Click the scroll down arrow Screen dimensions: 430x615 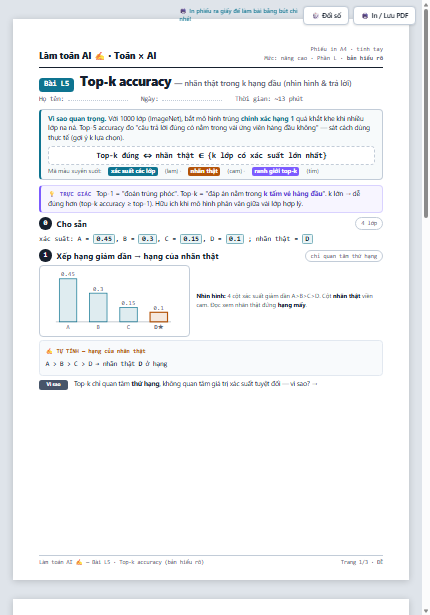point(426,611)
